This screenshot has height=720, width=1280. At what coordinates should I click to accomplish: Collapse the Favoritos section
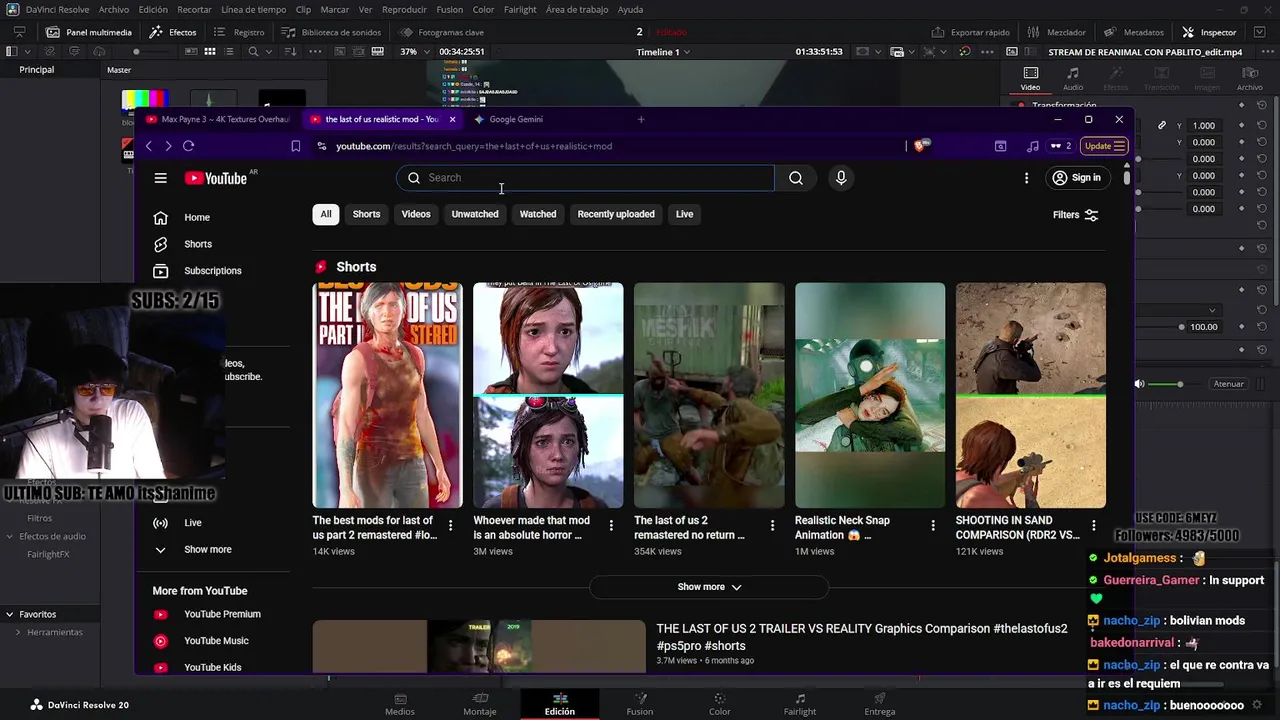[10, 614]
